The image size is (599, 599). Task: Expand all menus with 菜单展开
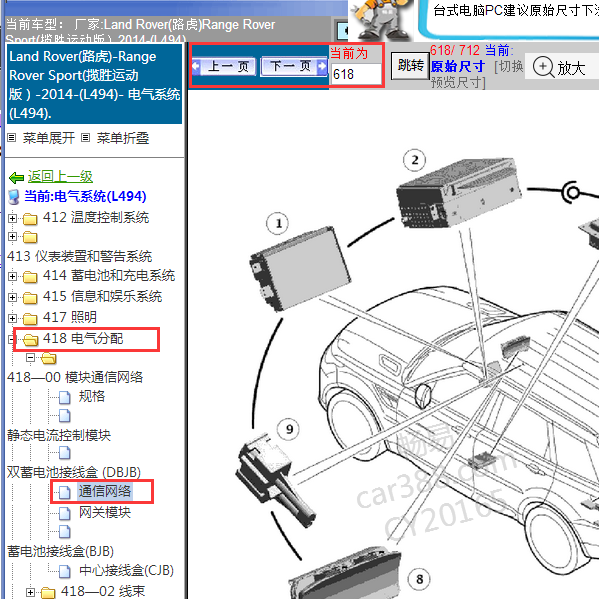coord(49,138)
